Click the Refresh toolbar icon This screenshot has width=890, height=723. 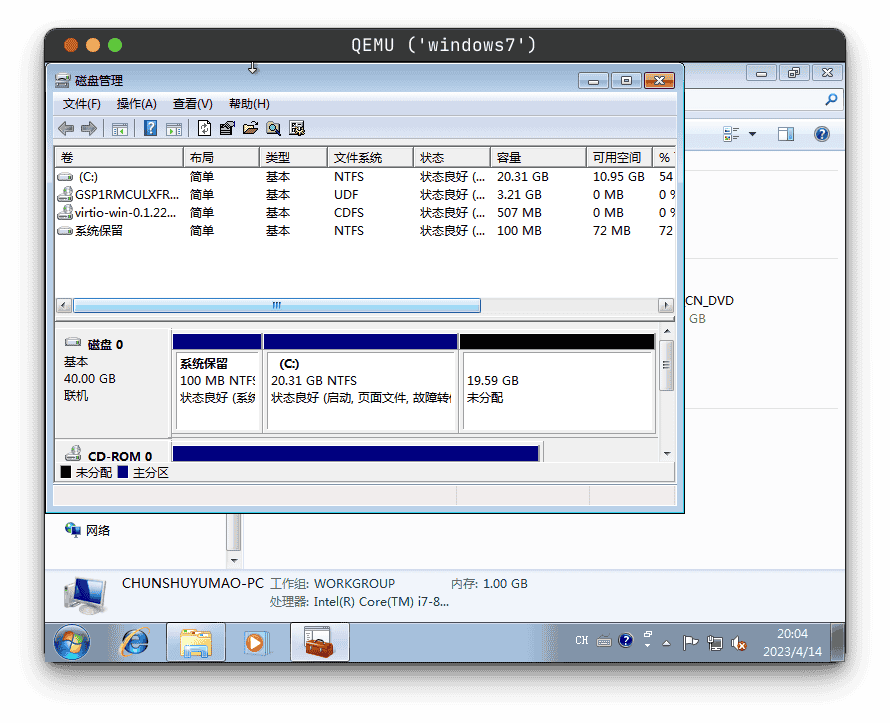point(204,128)
